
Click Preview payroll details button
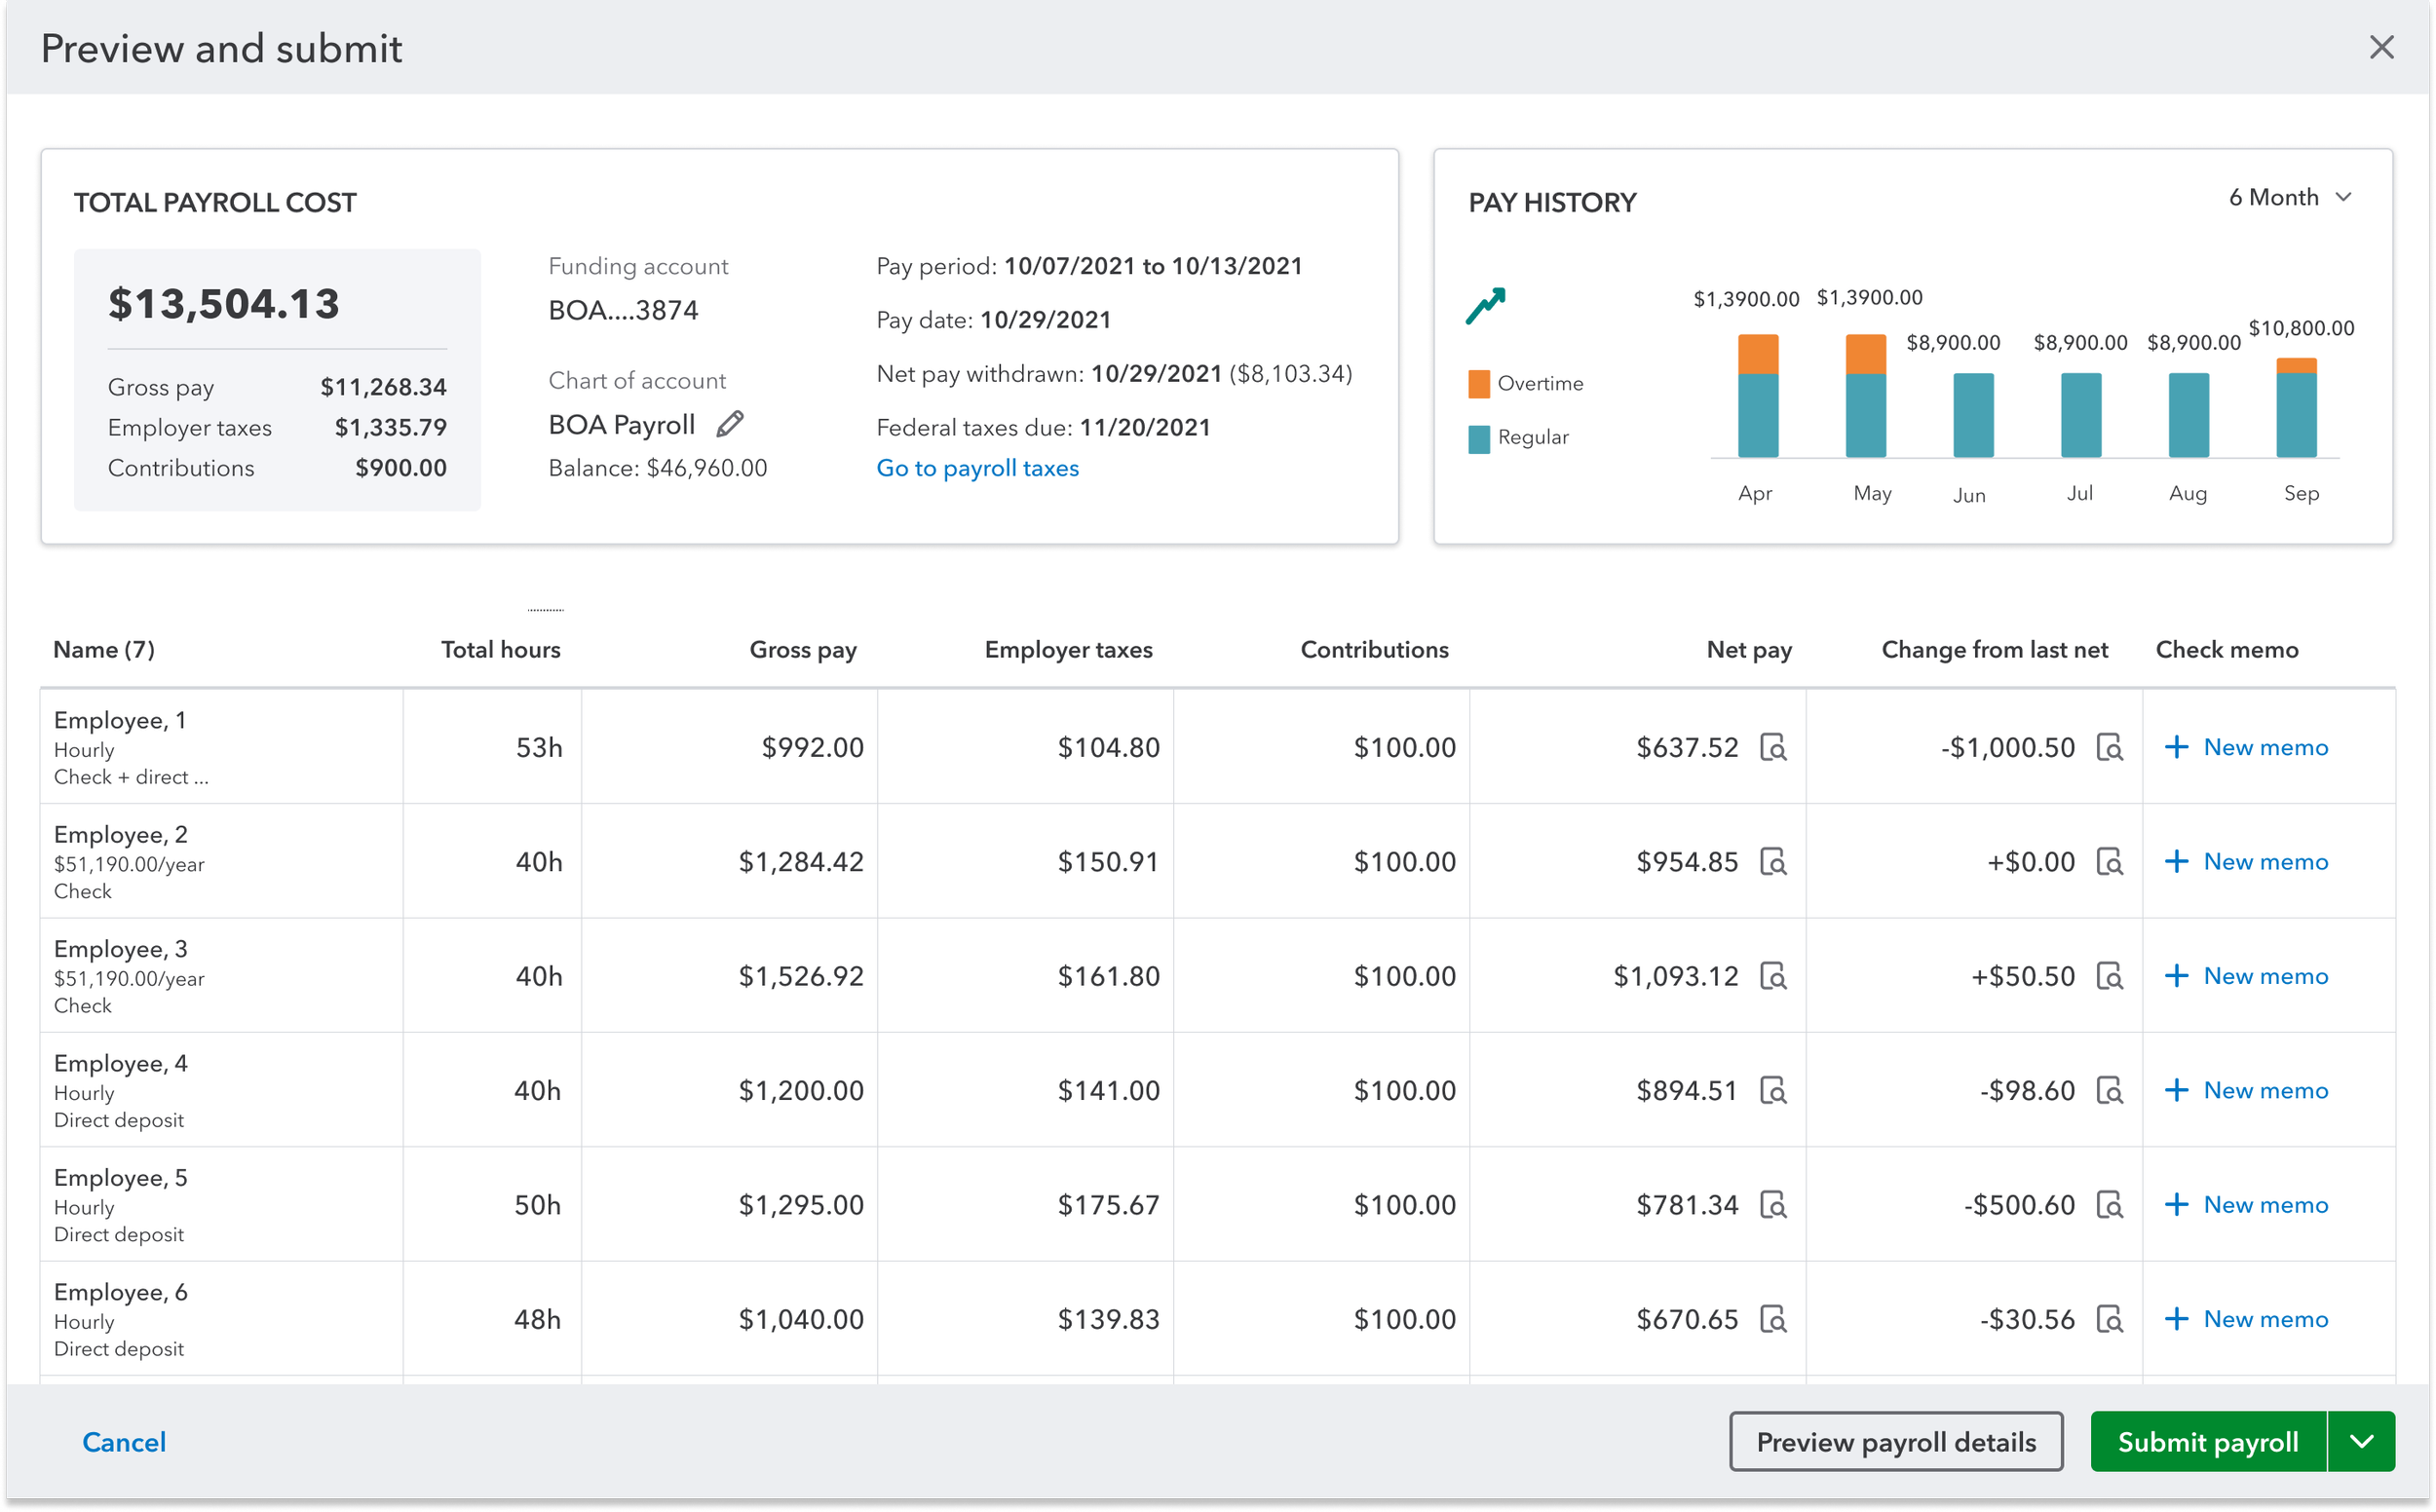point(1895,1442)
